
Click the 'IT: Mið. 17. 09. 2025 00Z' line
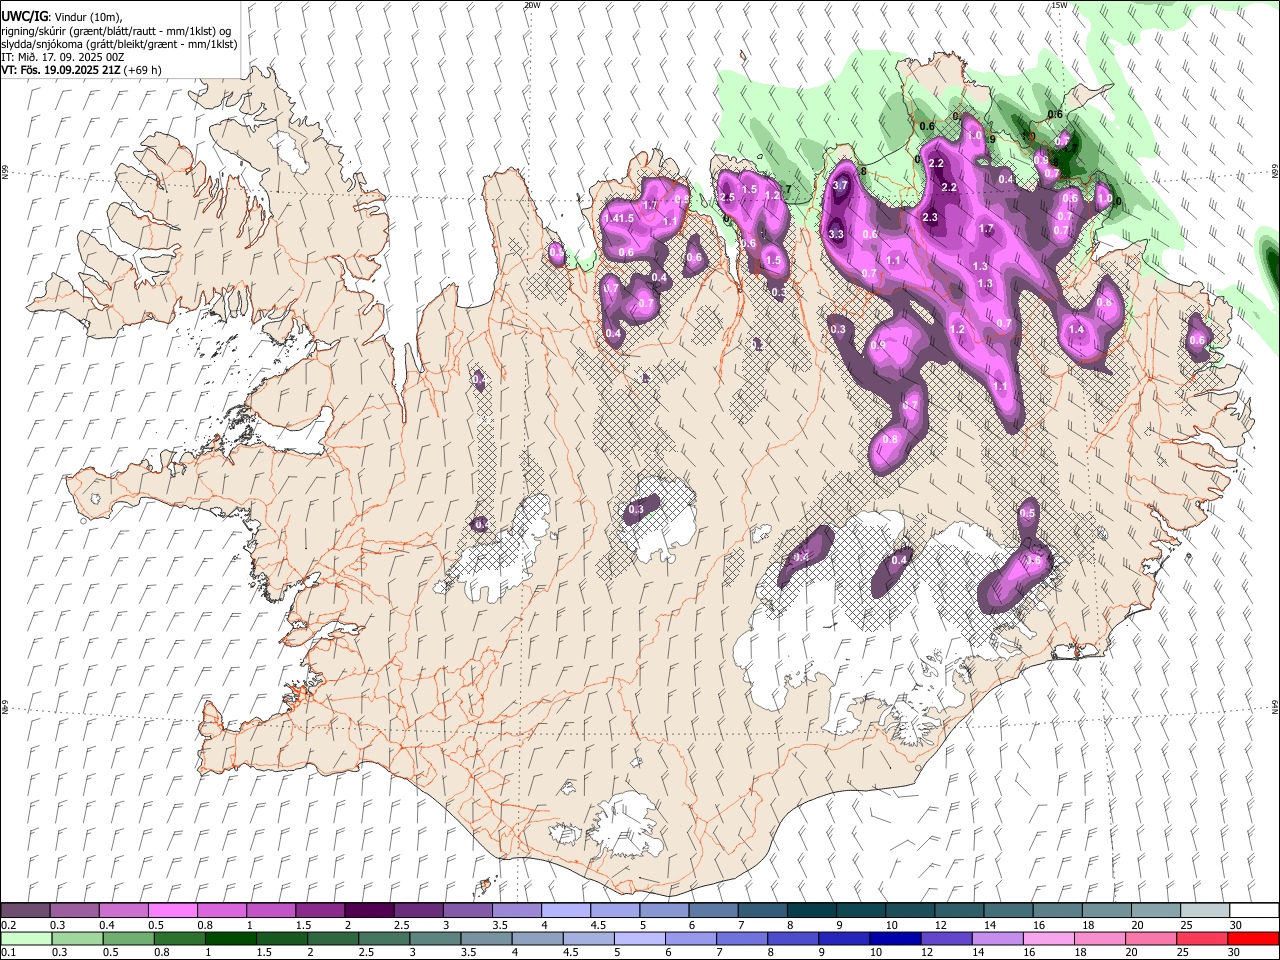pos(63,57)
